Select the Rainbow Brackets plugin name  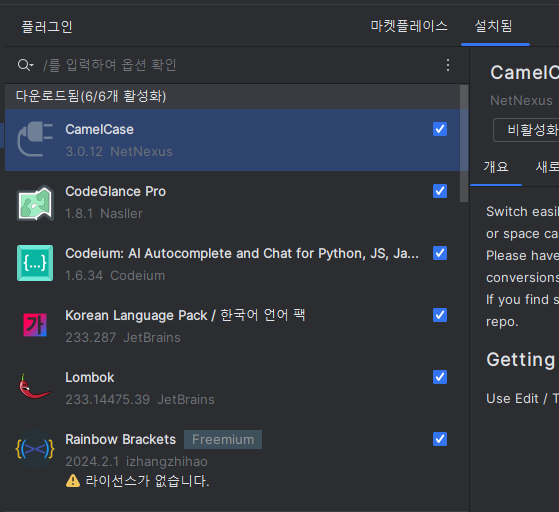coord(120,440)
